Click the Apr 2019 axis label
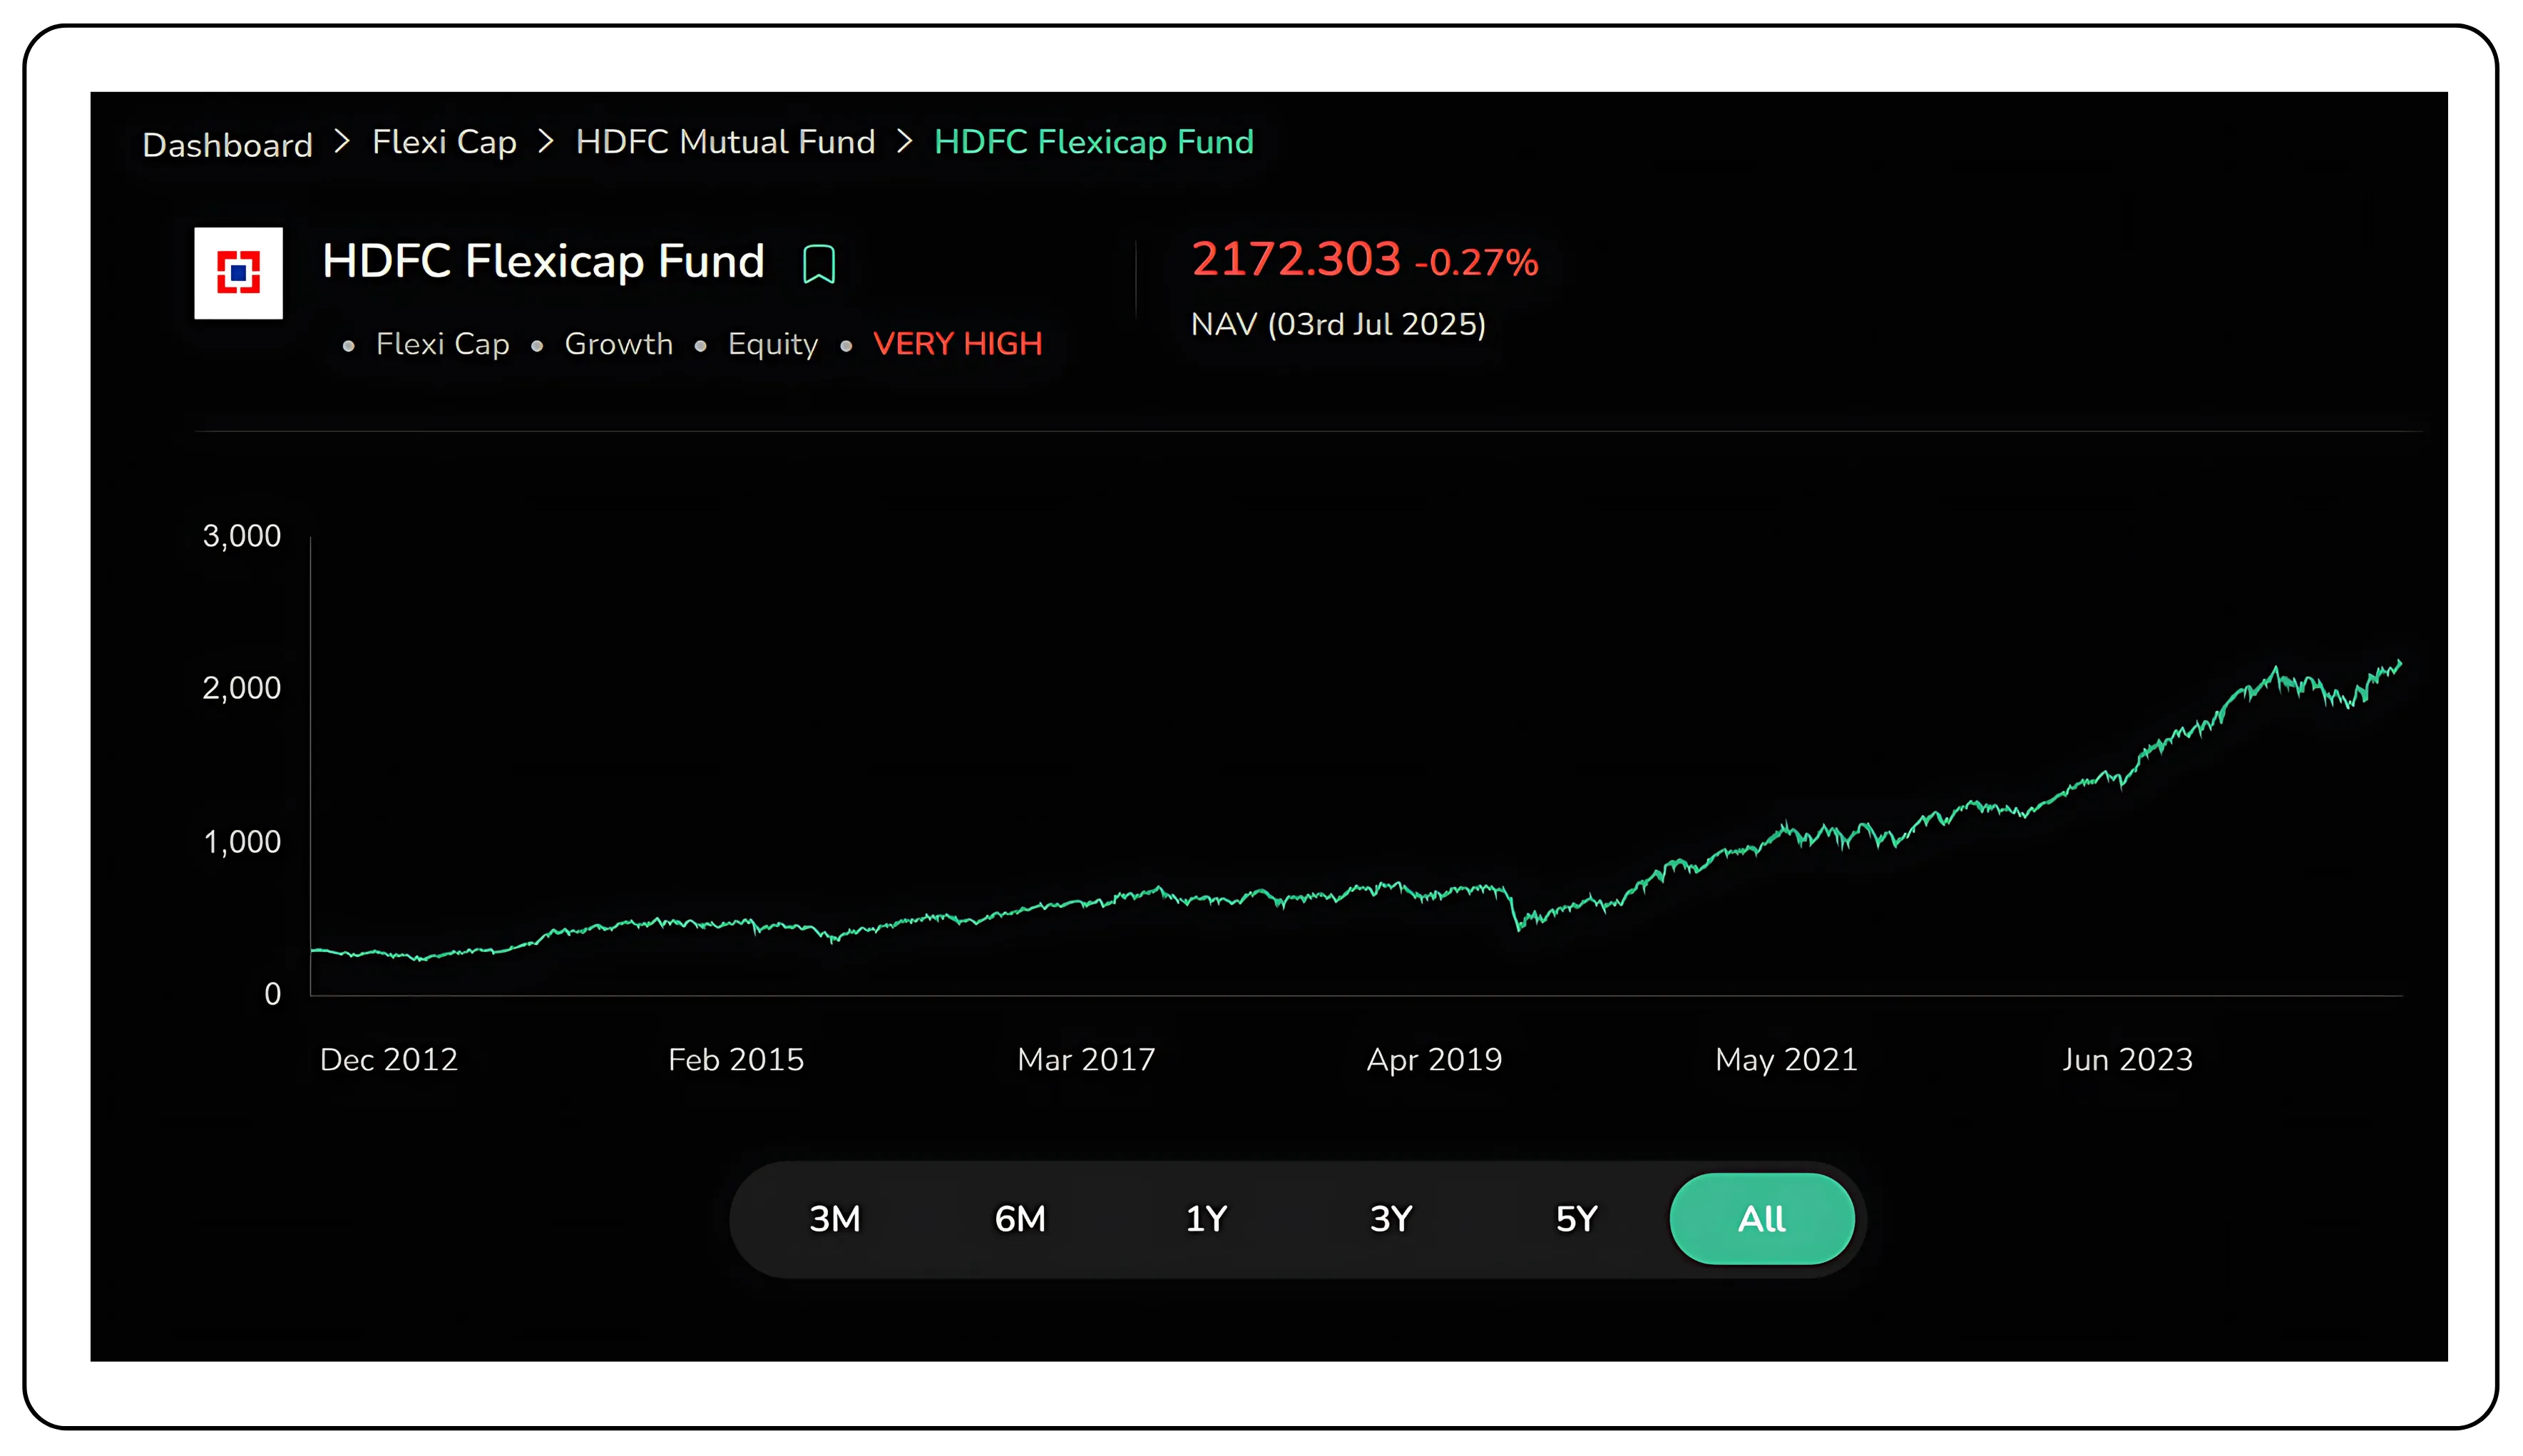The height and width of the screenshot is (1456, 2523). coord(1435,1060)
